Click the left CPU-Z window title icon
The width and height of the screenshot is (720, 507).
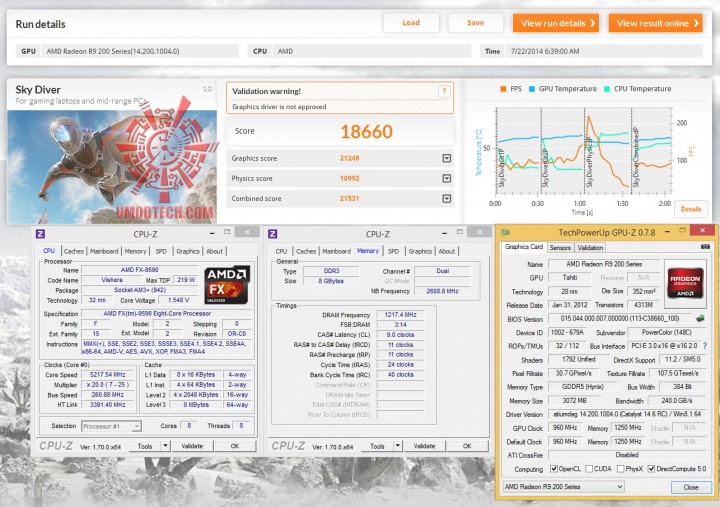coord(40,234)
